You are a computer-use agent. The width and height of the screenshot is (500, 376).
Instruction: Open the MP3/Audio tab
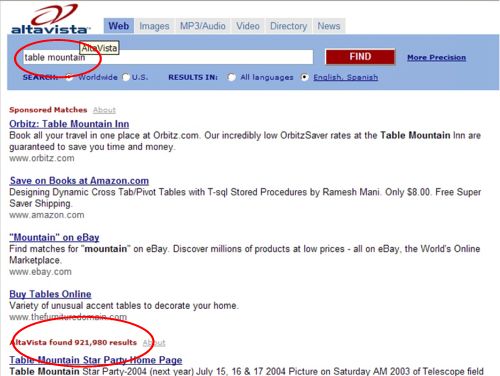pyautogui.click(x=203, y=26)
